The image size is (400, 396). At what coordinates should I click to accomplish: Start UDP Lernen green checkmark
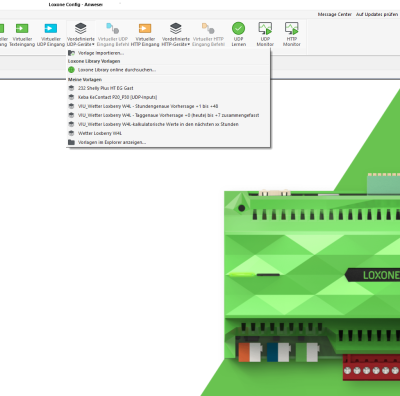coord(238,28)
